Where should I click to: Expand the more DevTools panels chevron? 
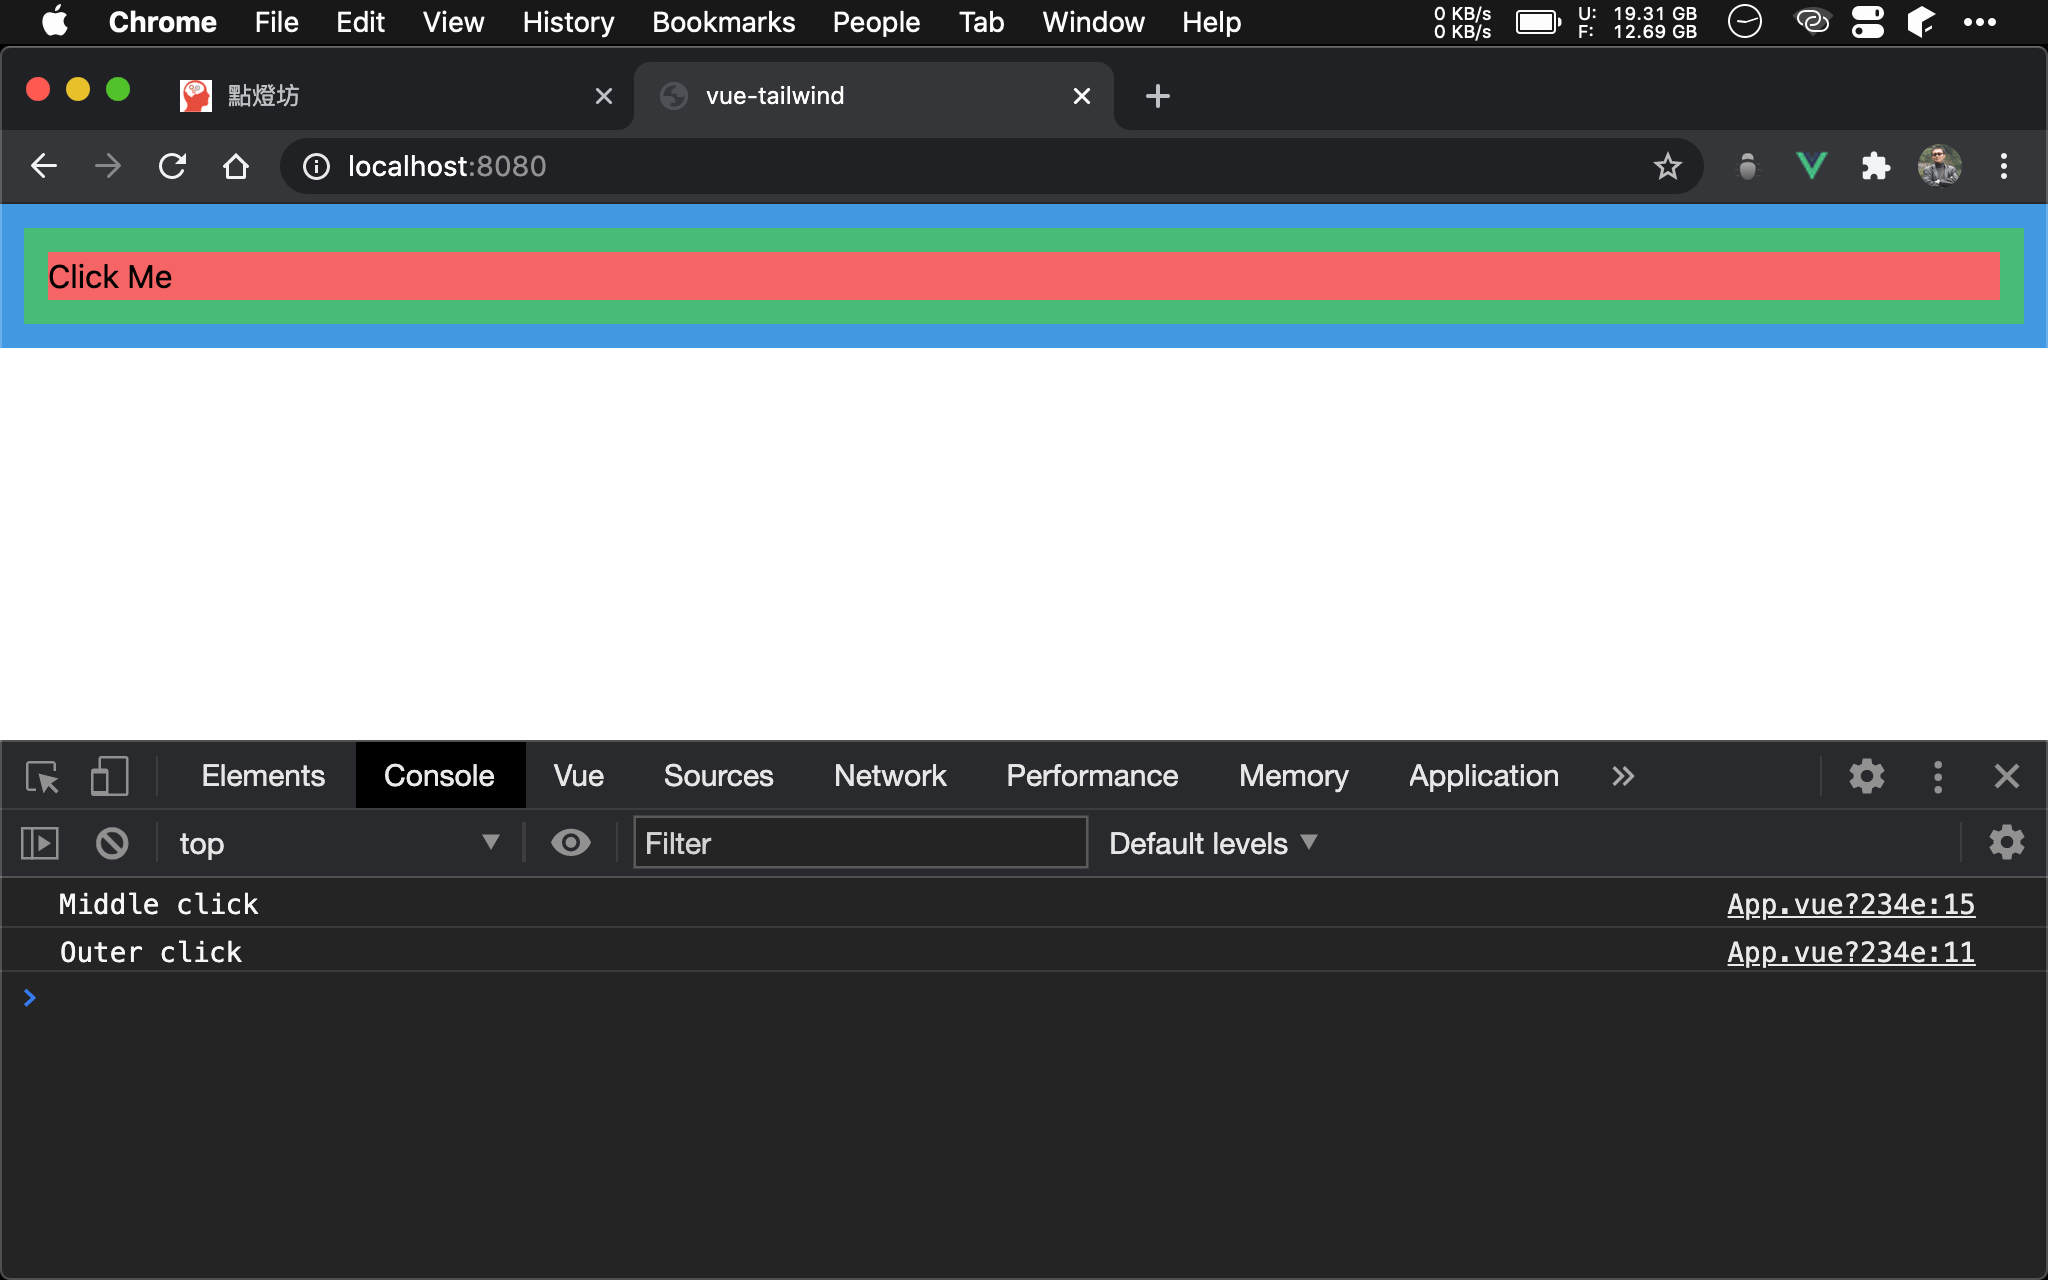click(x=1622, y=776)
